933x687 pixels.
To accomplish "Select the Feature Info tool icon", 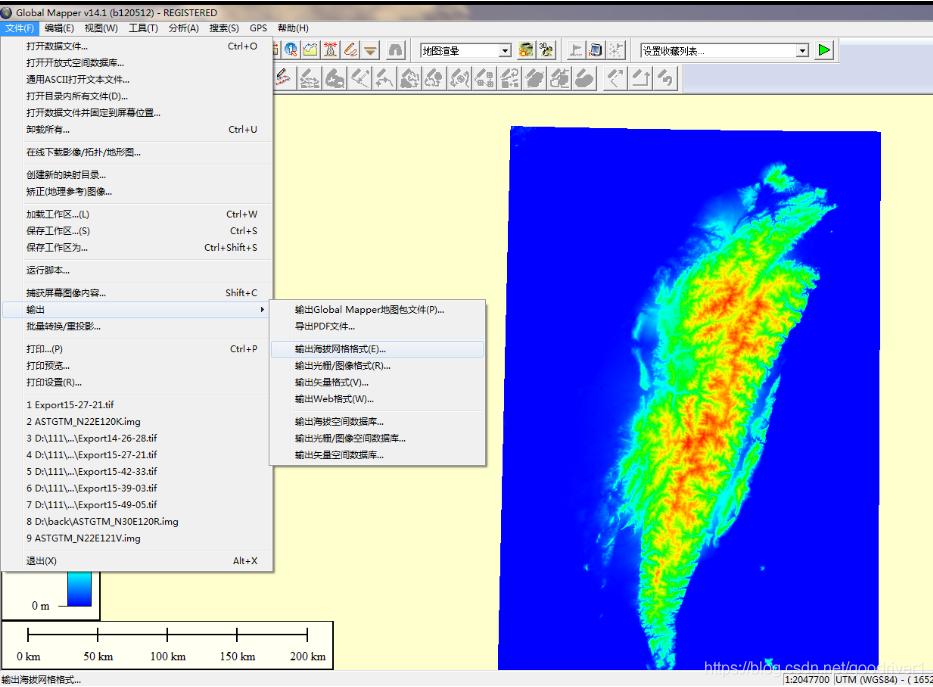I will (290, 50).
